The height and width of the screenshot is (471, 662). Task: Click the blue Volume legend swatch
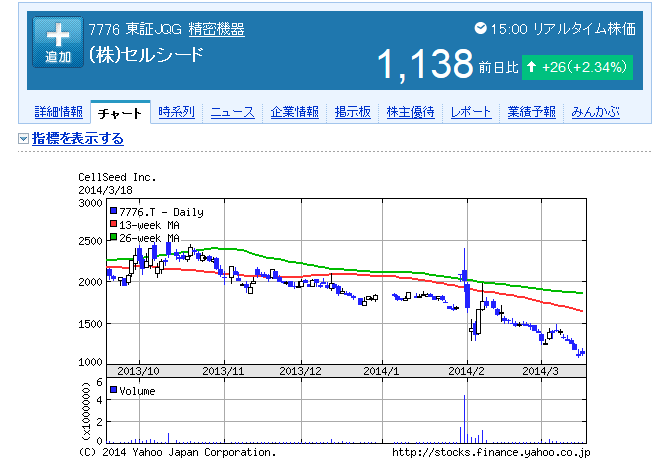click(113, 390)
